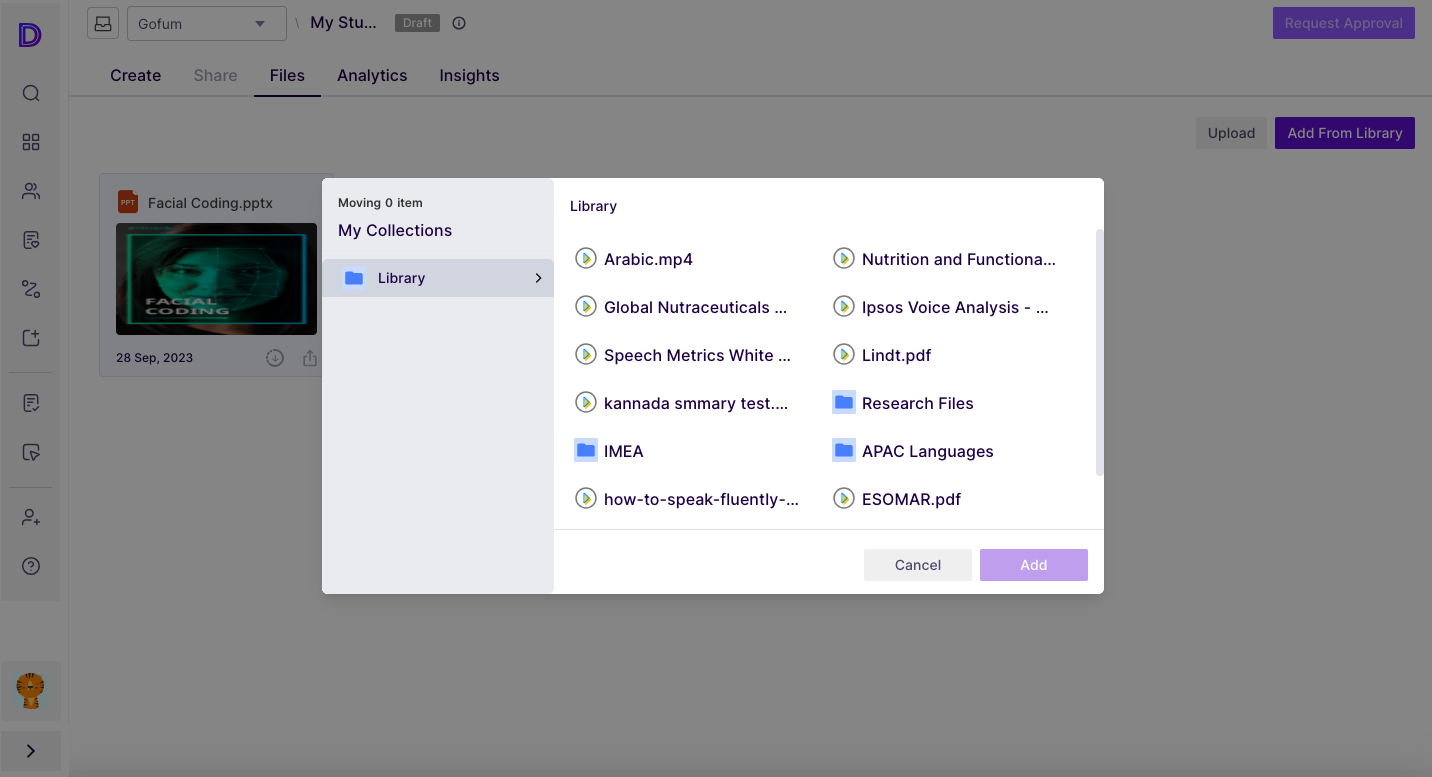
Task: Expand the Library collection chevron
Action: tap(538, 278)
